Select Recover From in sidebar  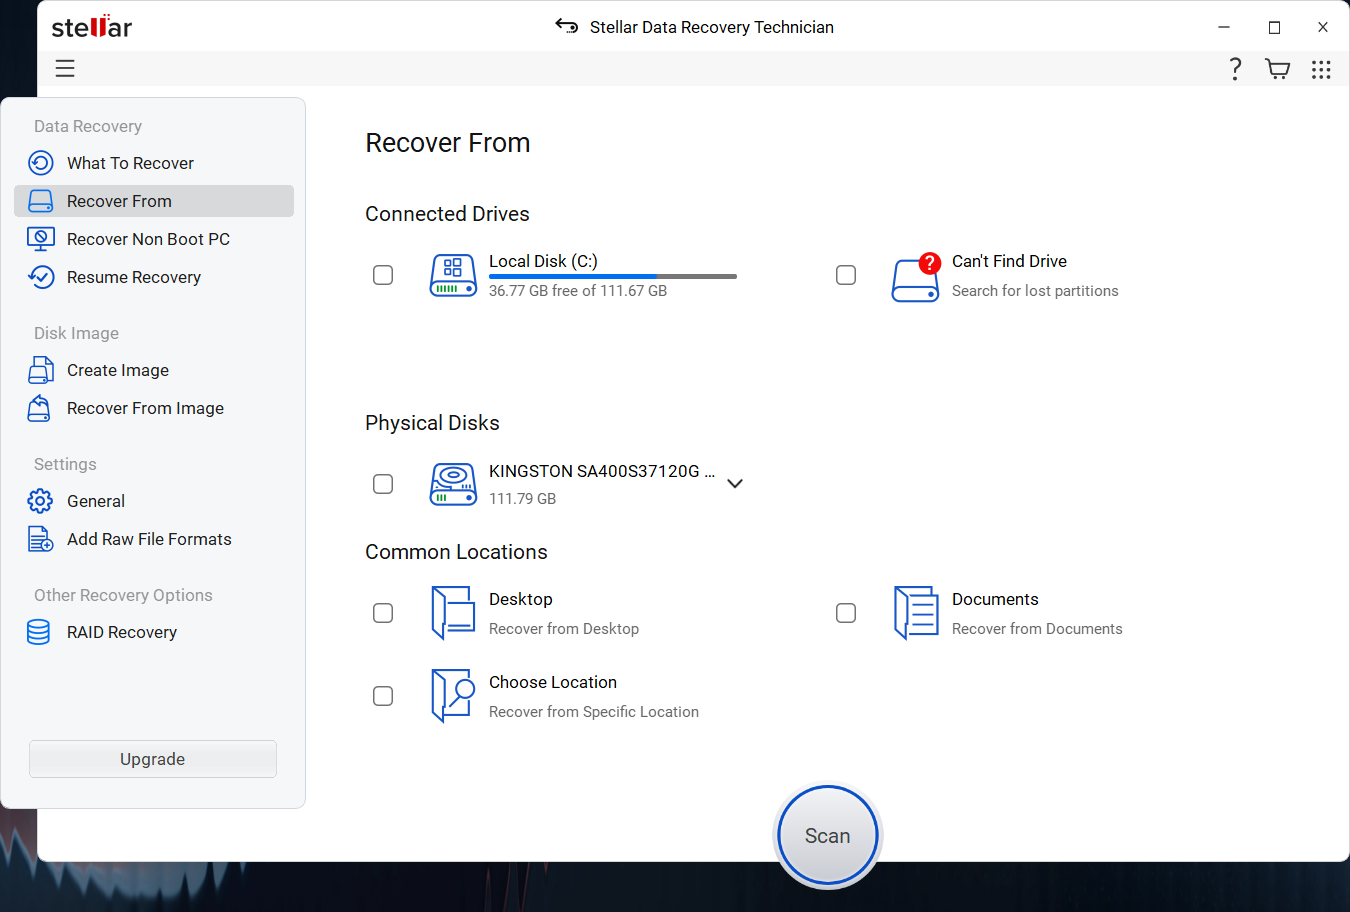click(x=154, y=201)
